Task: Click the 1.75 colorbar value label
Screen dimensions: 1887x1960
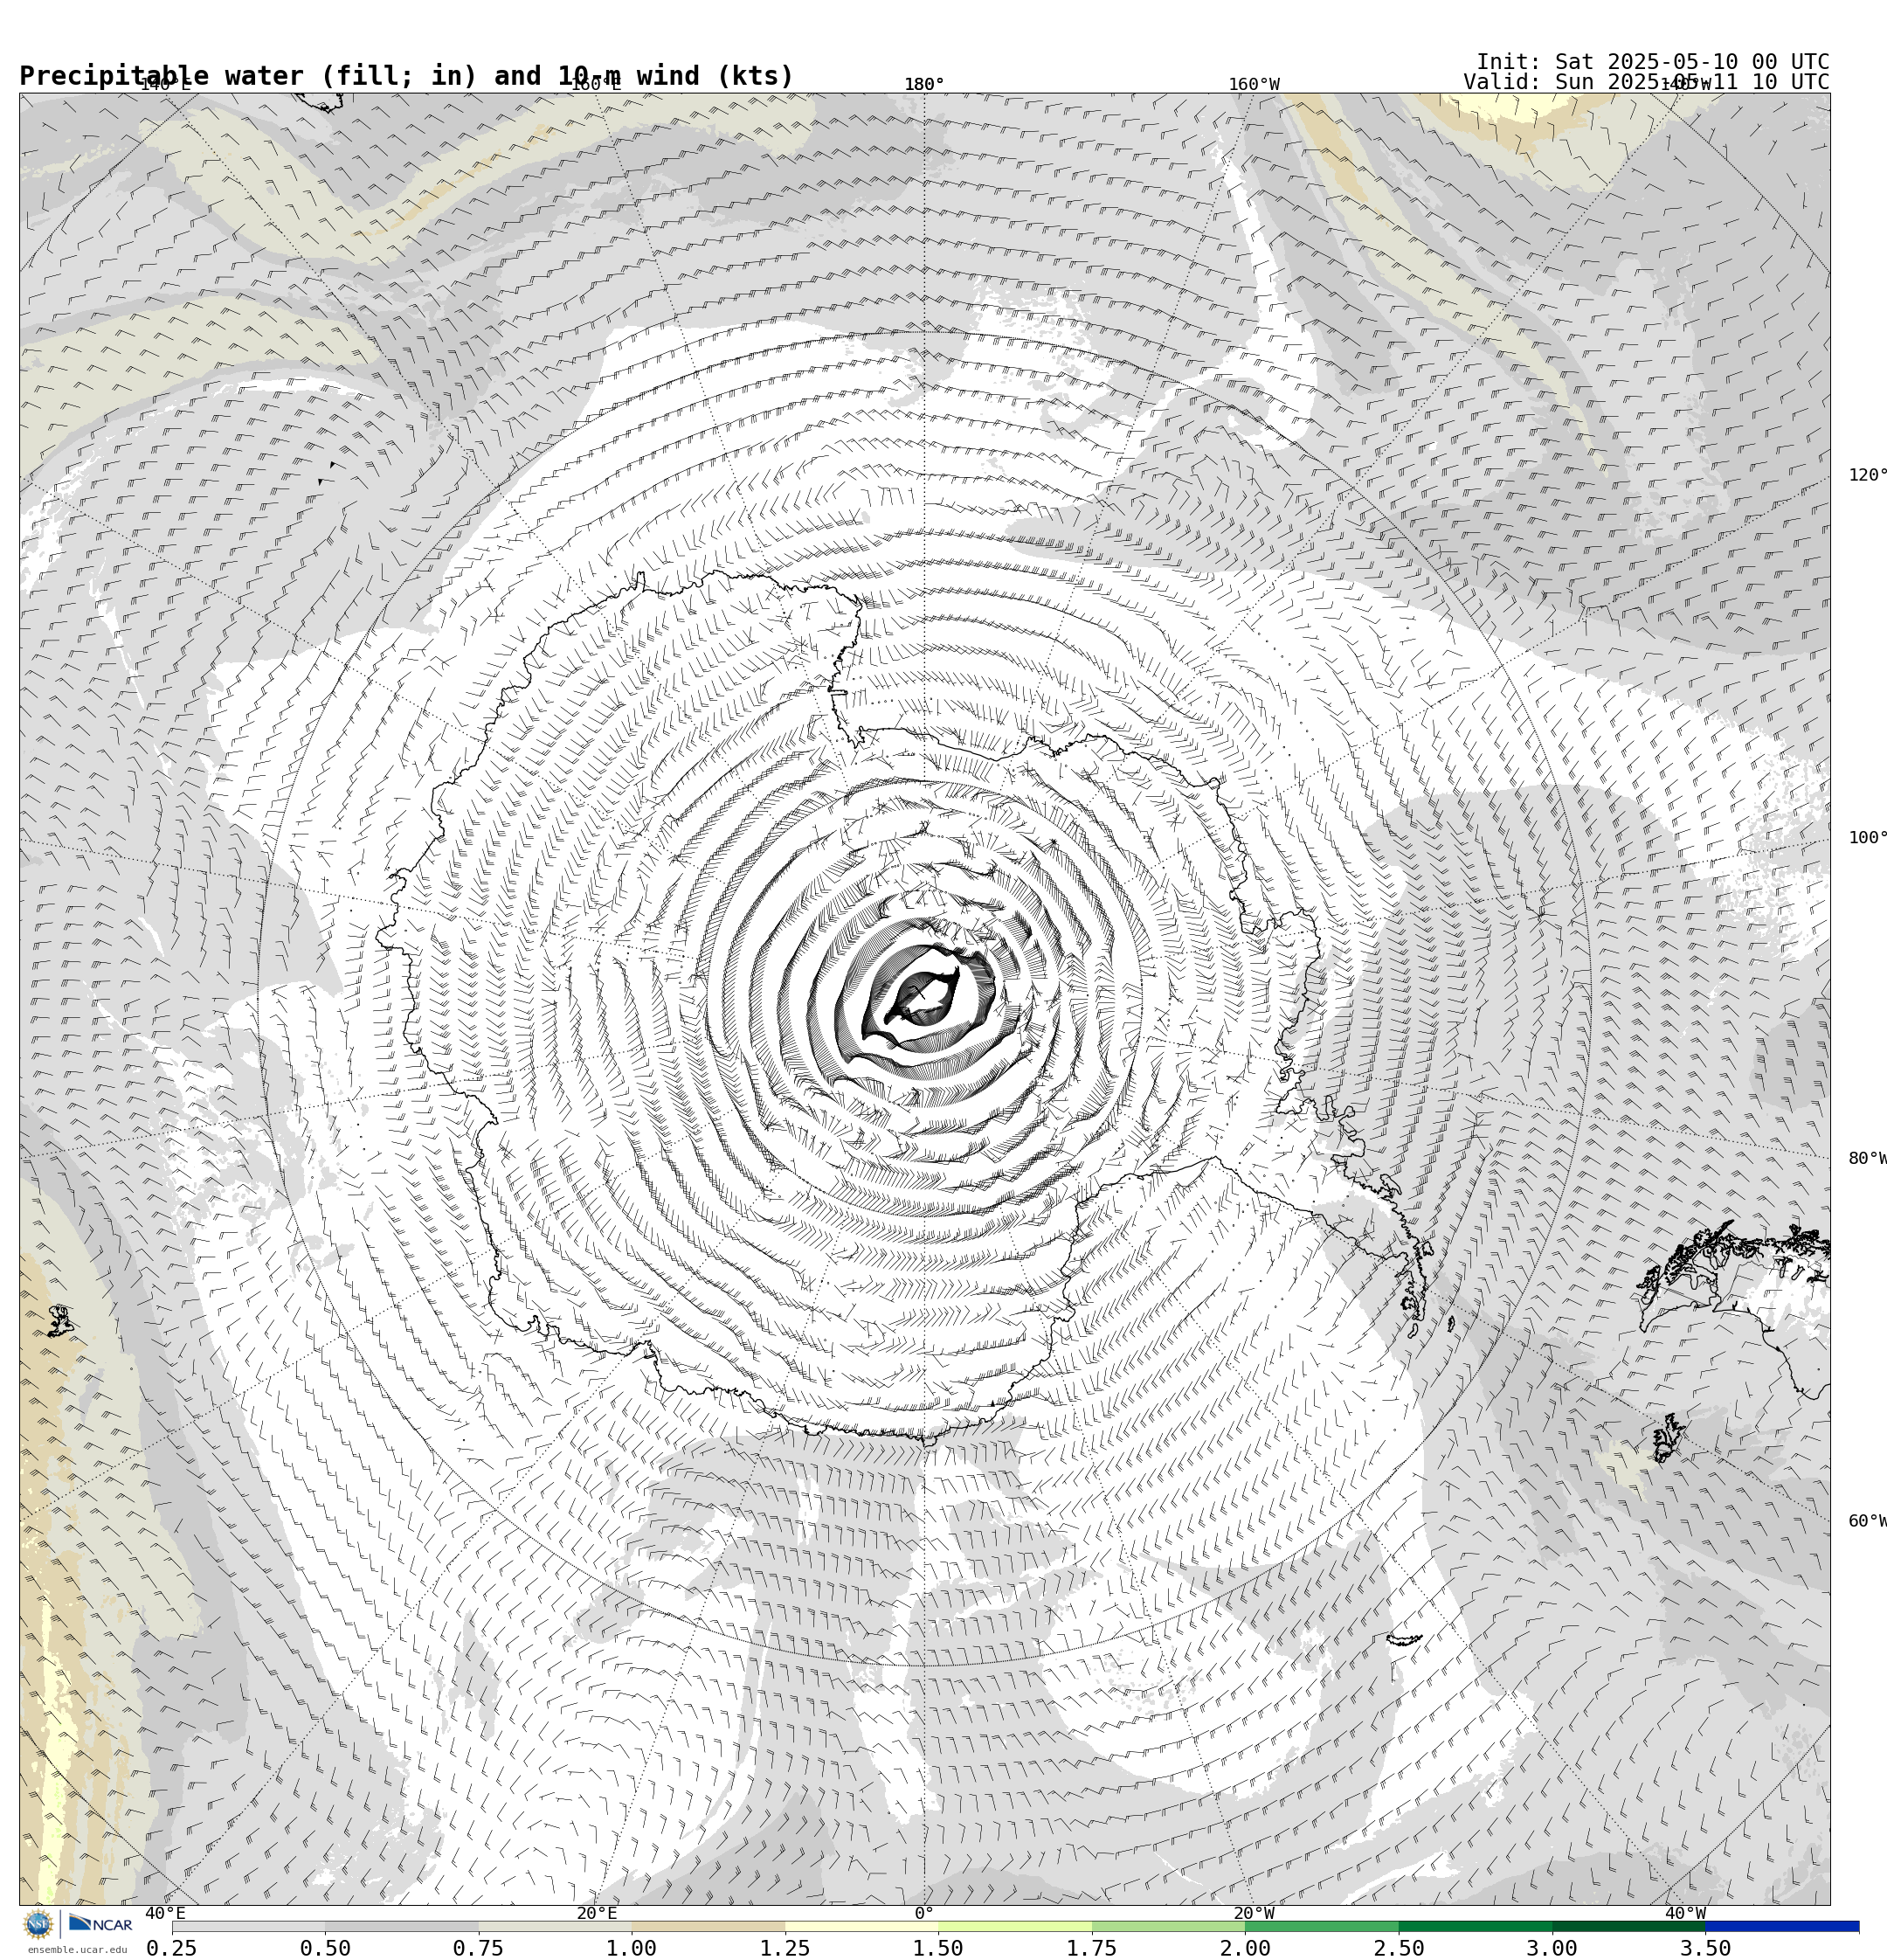Action: pos(1092,1948)
